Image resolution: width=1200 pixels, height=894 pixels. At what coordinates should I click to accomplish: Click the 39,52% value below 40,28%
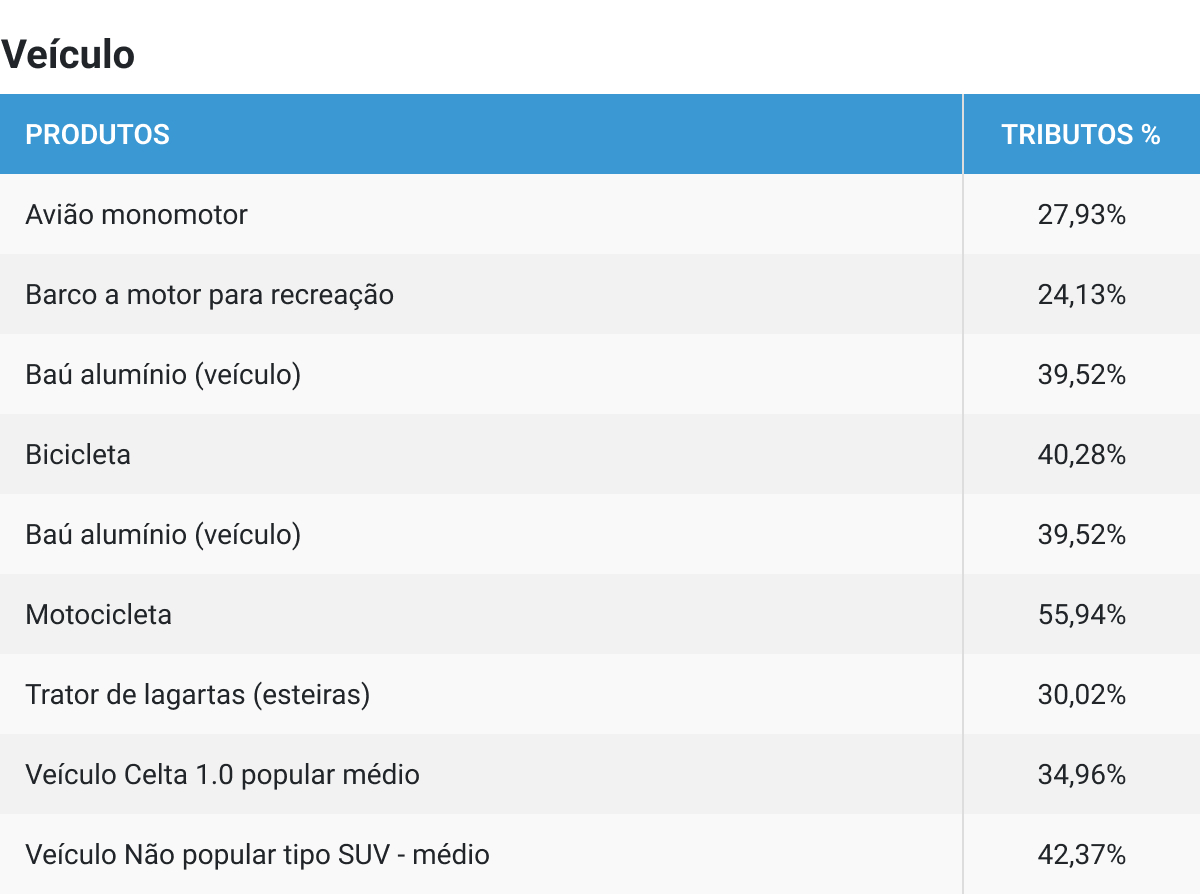1082,535
